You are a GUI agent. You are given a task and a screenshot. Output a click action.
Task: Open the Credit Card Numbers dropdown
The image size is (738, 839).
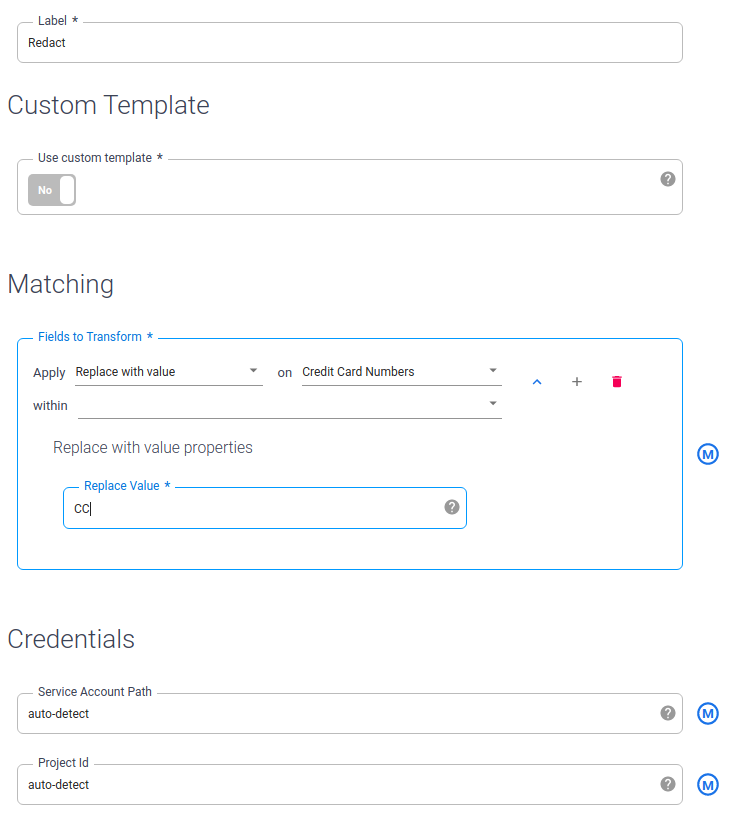coord(400,372)
